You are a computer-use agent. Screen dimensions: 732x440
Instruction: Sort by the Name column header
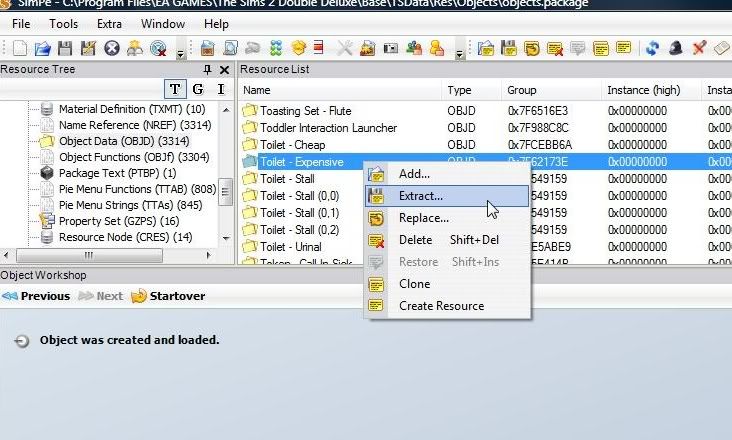click(x=340, y=90)
